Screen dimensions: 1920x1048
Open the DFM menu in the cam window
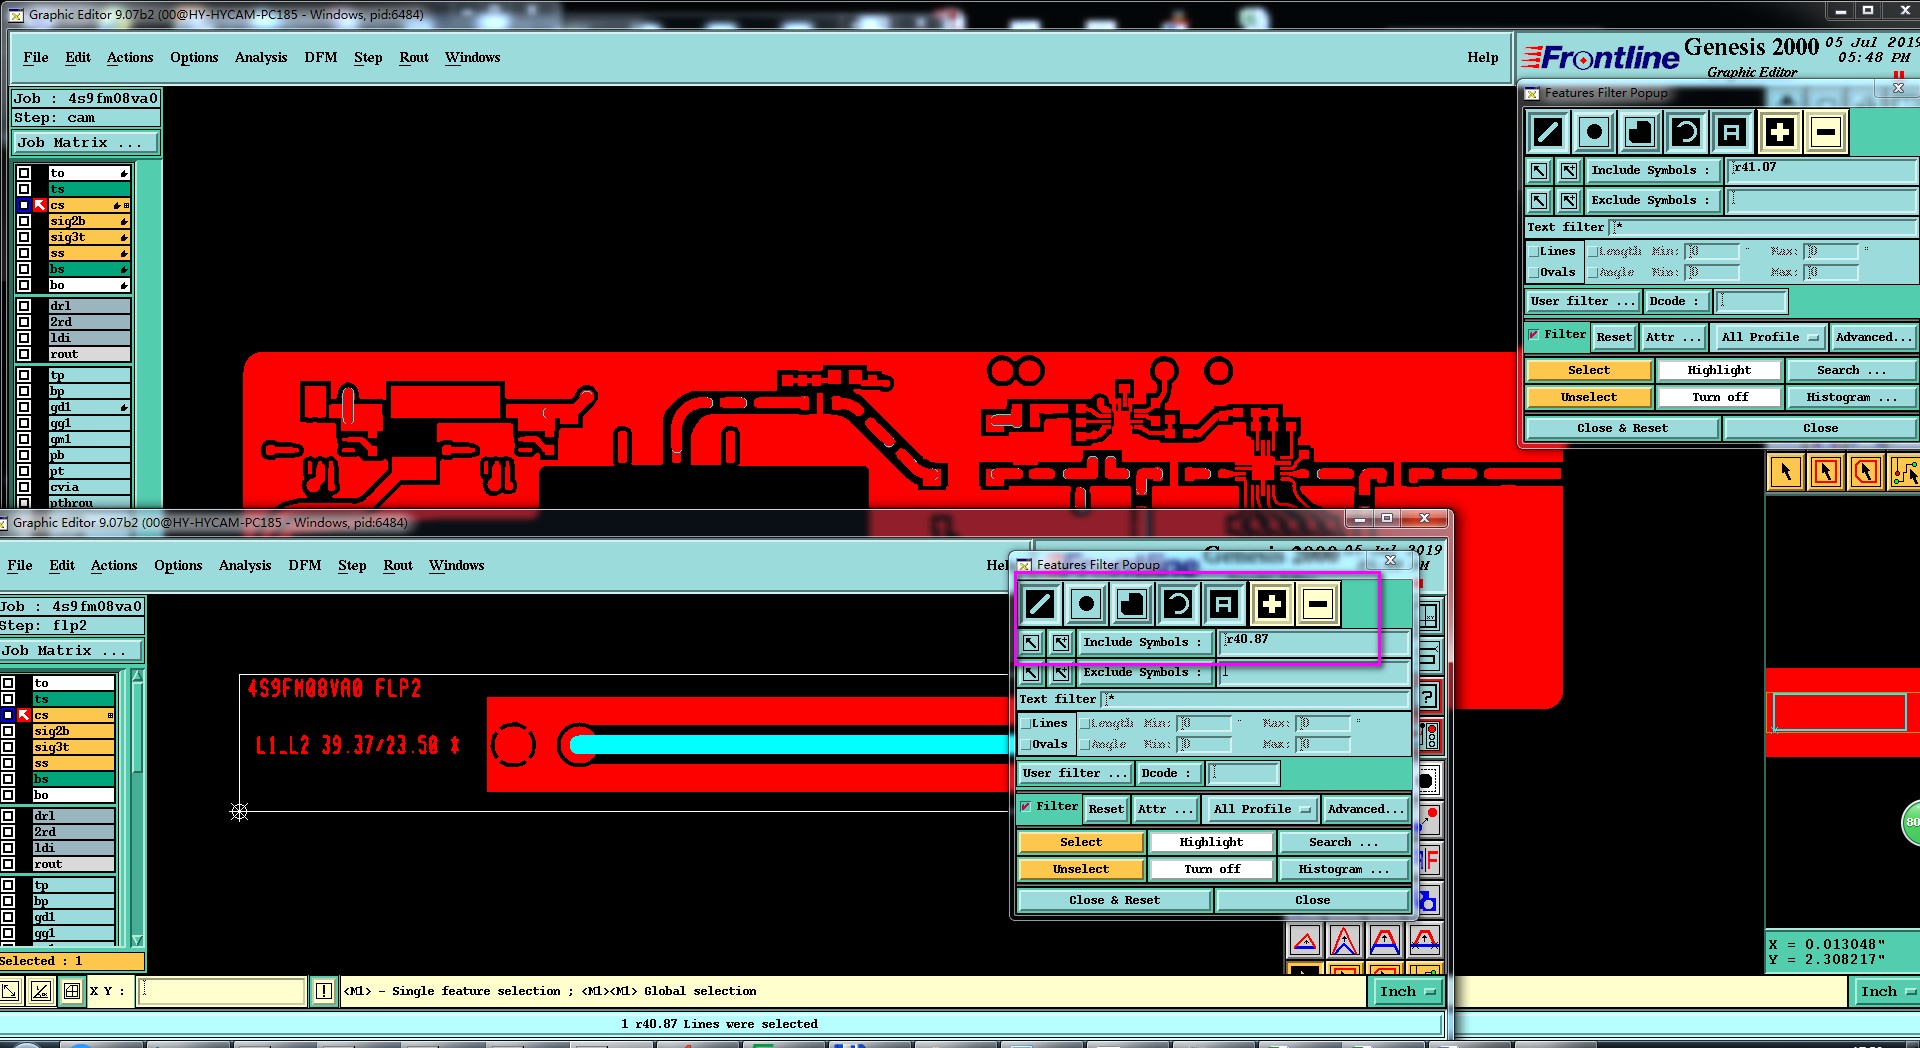pyautogui.click(x=321, y=58)
